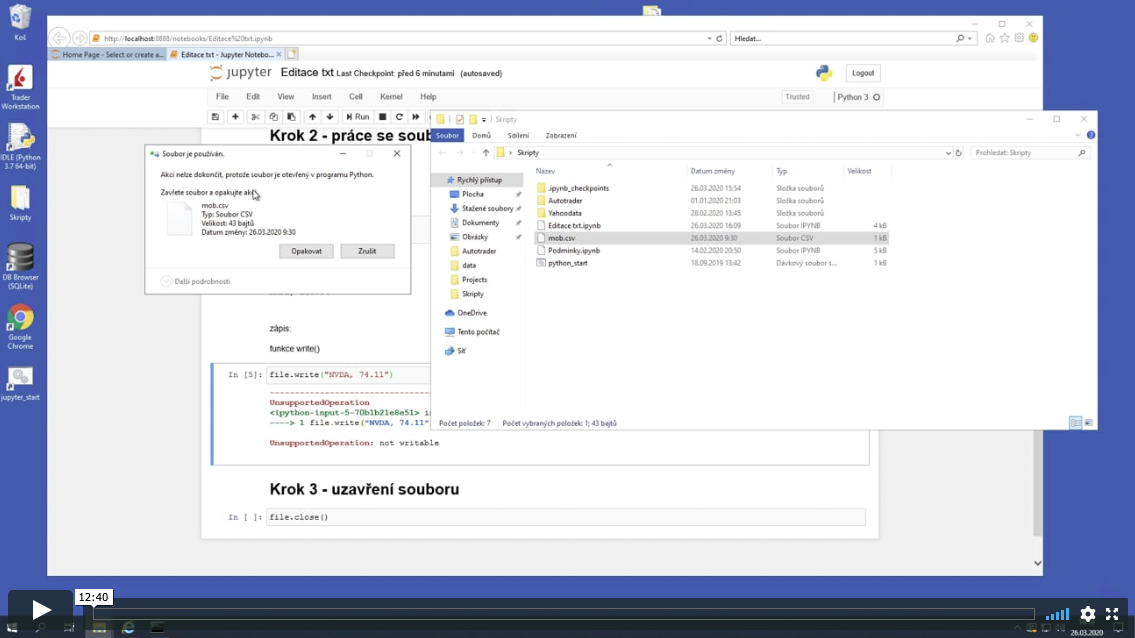The image size is (1135, 638).
Task: Click the Opakovat button in dialog
Action: pos(306,251)
